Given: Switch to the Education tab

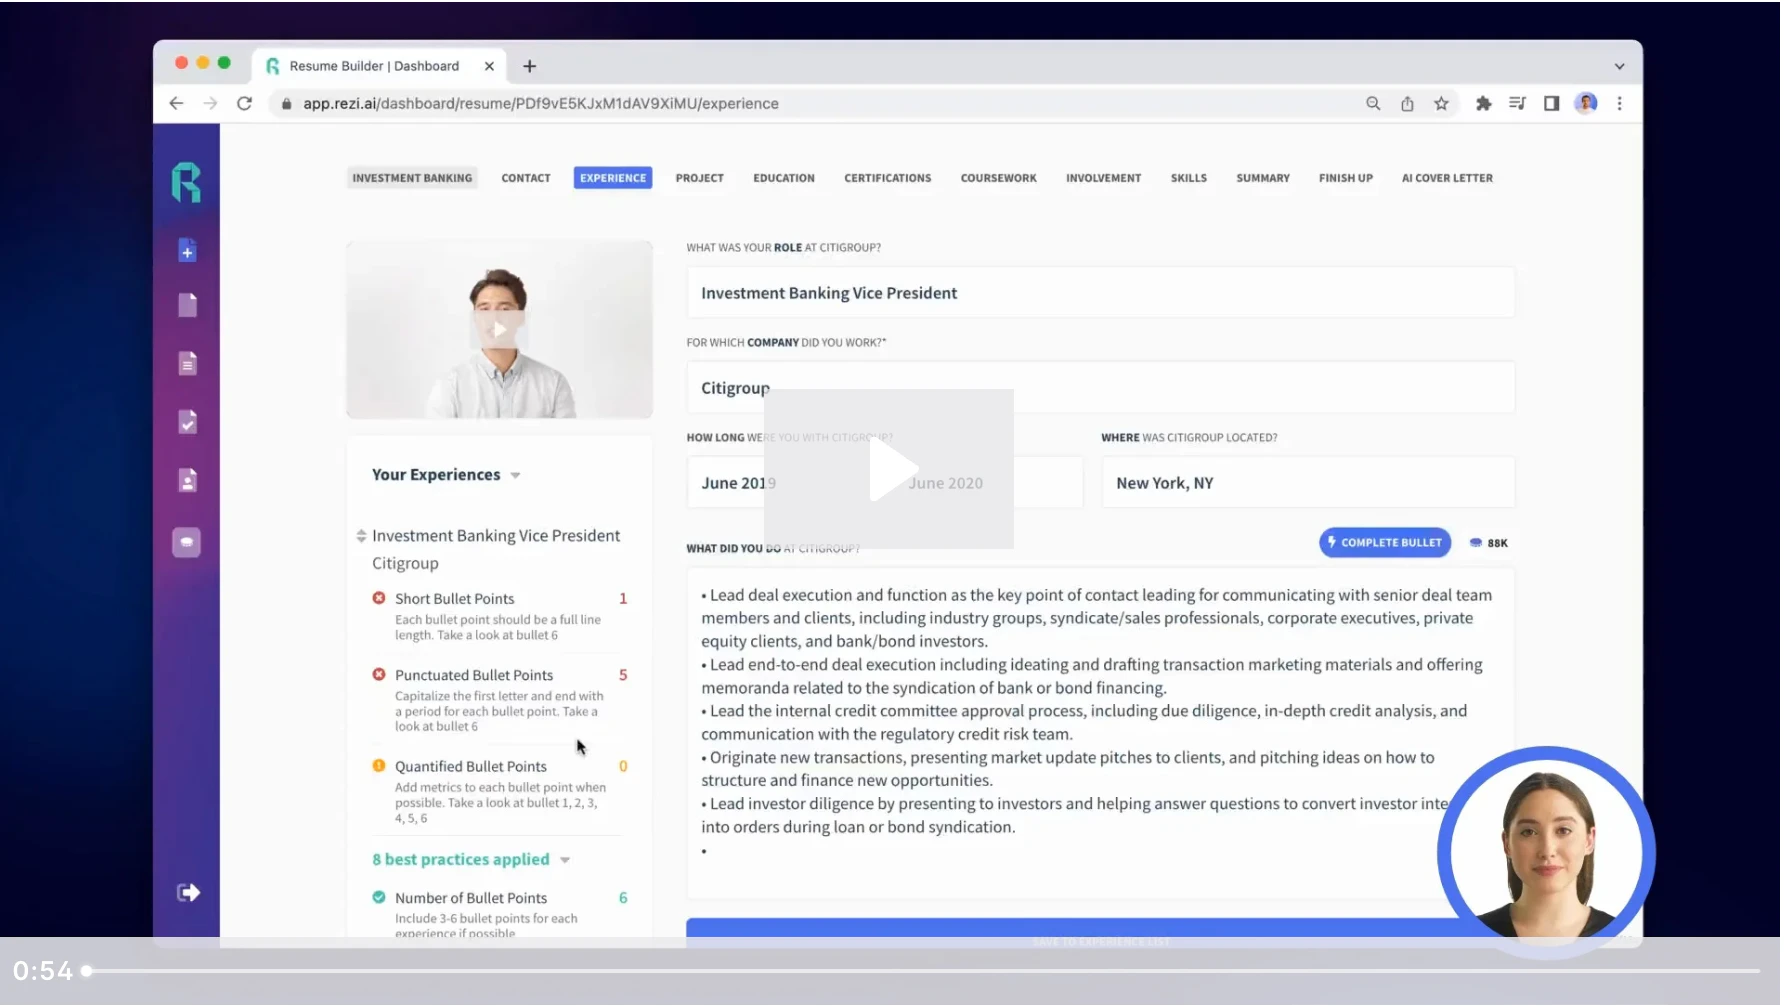Looking at the screenshot, I should coord(783,179).
